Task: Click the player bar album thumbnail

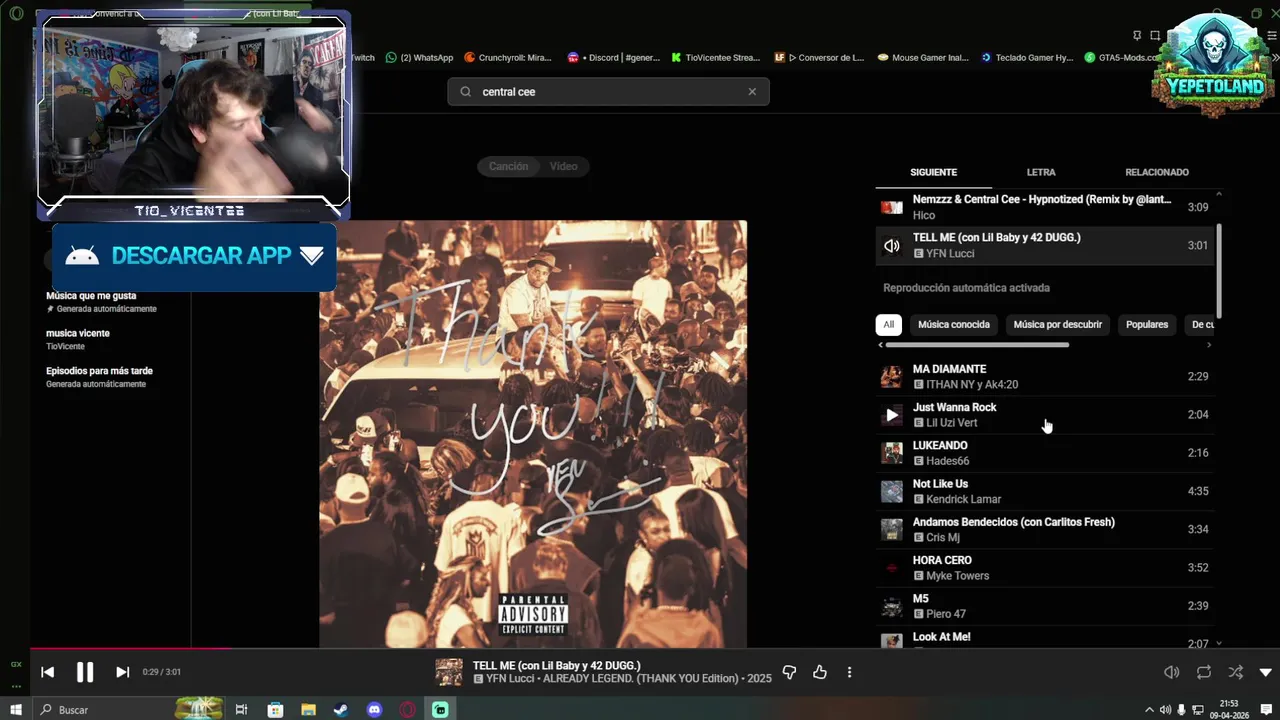Action: pyautogui.click(x=449, y=672)
